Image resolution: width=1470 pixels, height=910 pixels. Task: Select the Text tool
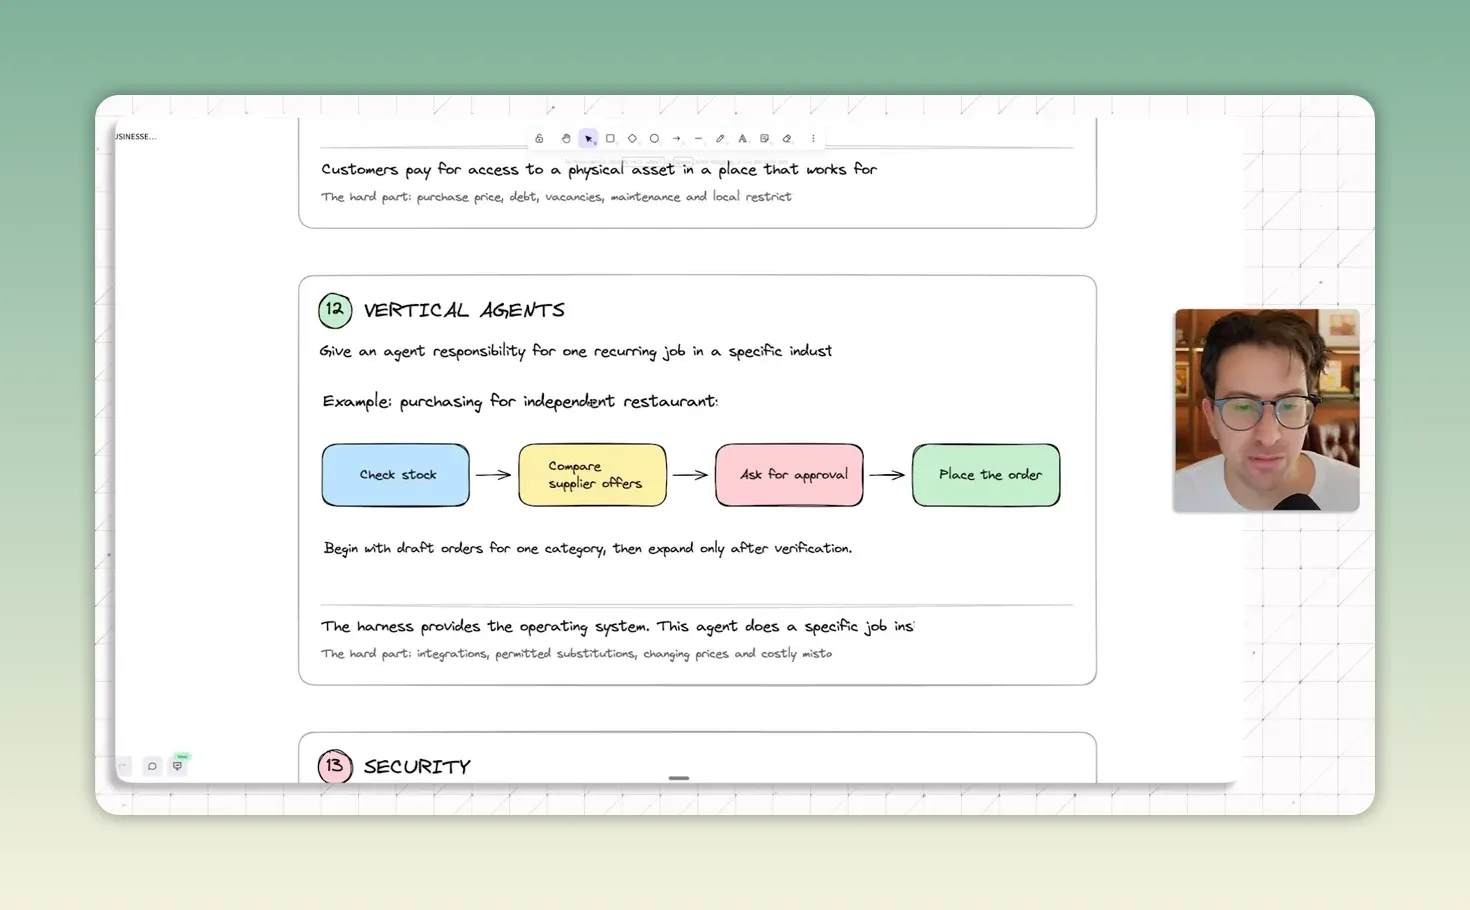click(742, 139)
